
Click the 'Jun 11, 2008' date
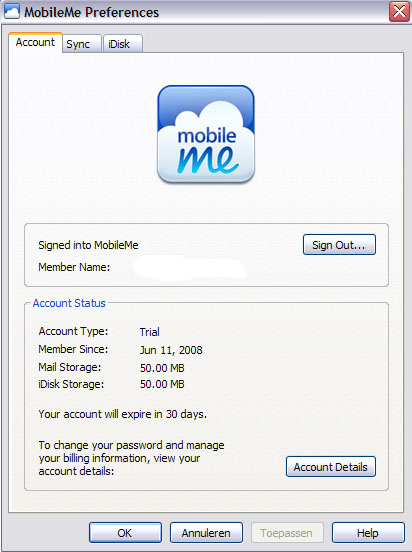pos(171,350)
